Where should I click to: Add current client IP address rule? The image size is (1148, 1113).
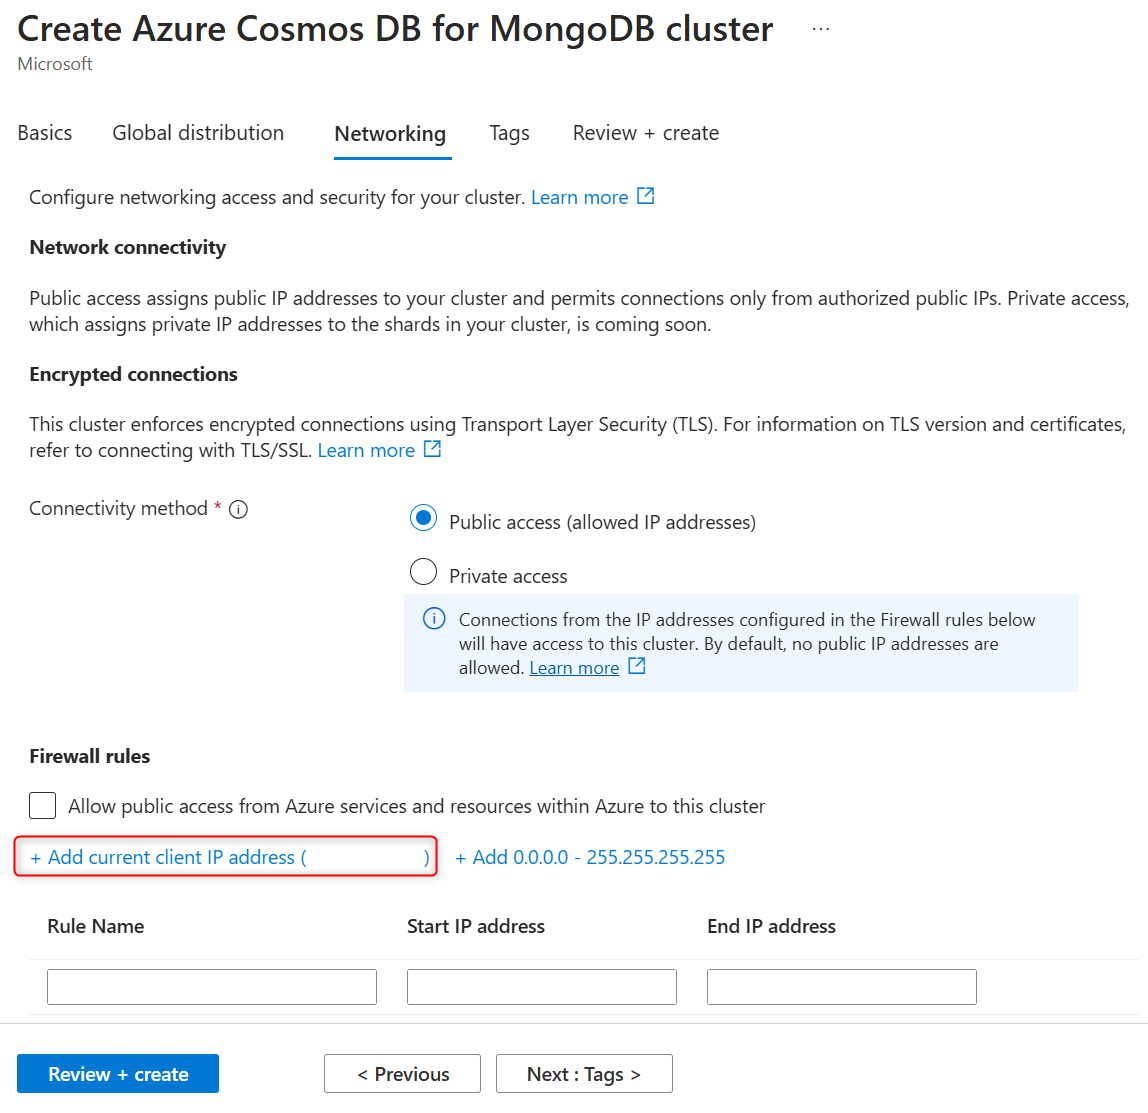click(229, 857)
